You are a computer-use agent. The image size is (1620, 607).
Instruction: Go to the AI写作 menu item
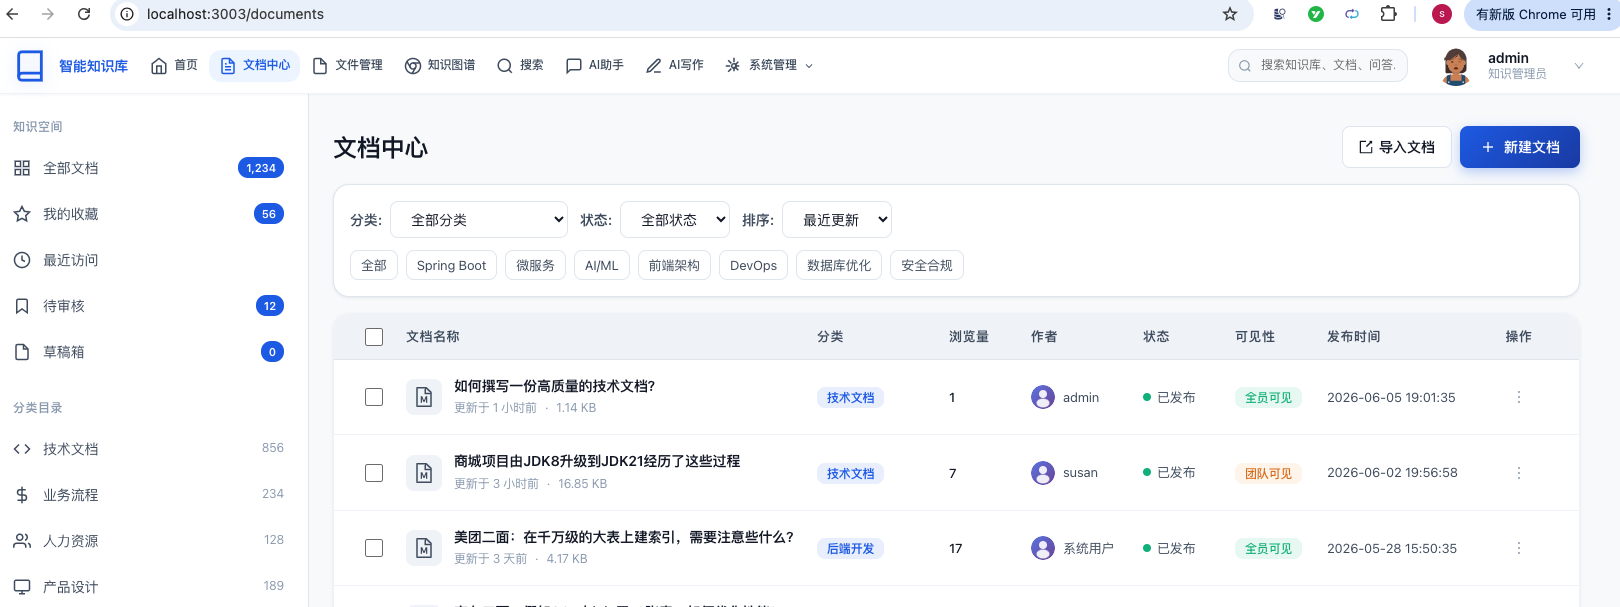coord(675,65)
